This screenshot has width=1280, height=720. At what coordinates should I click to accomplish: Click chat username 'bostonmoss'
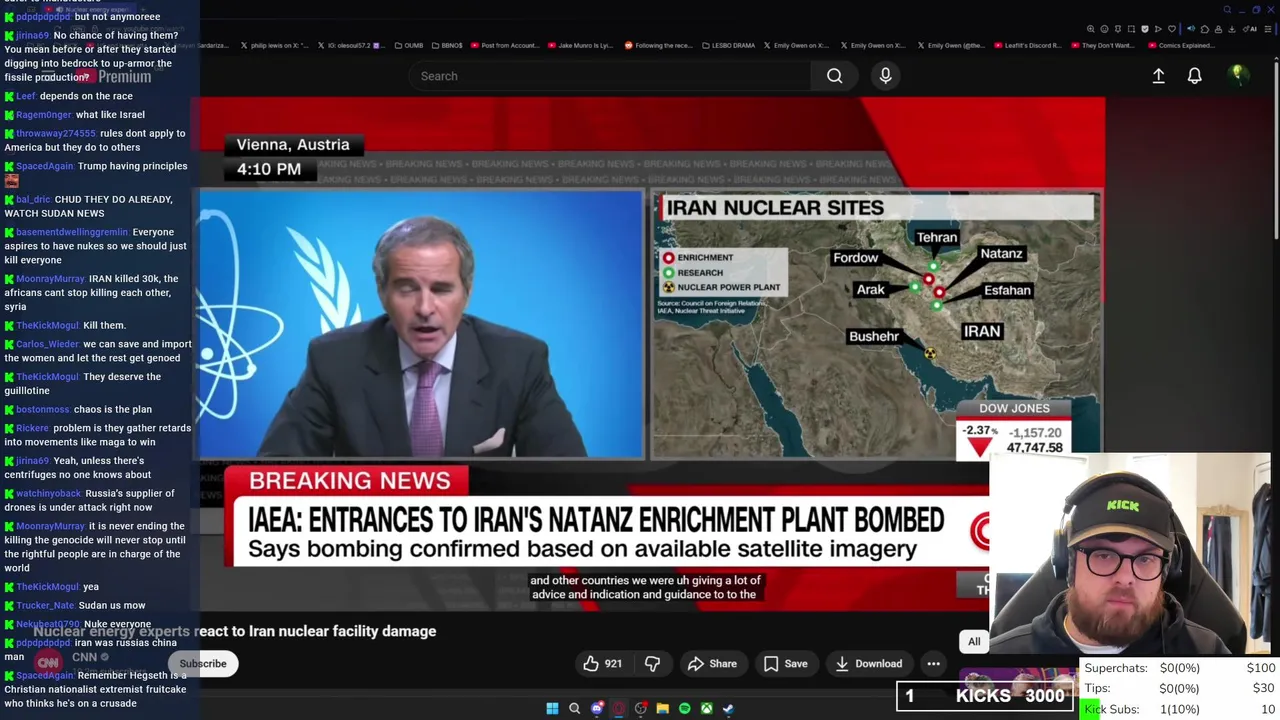(43, 409)
